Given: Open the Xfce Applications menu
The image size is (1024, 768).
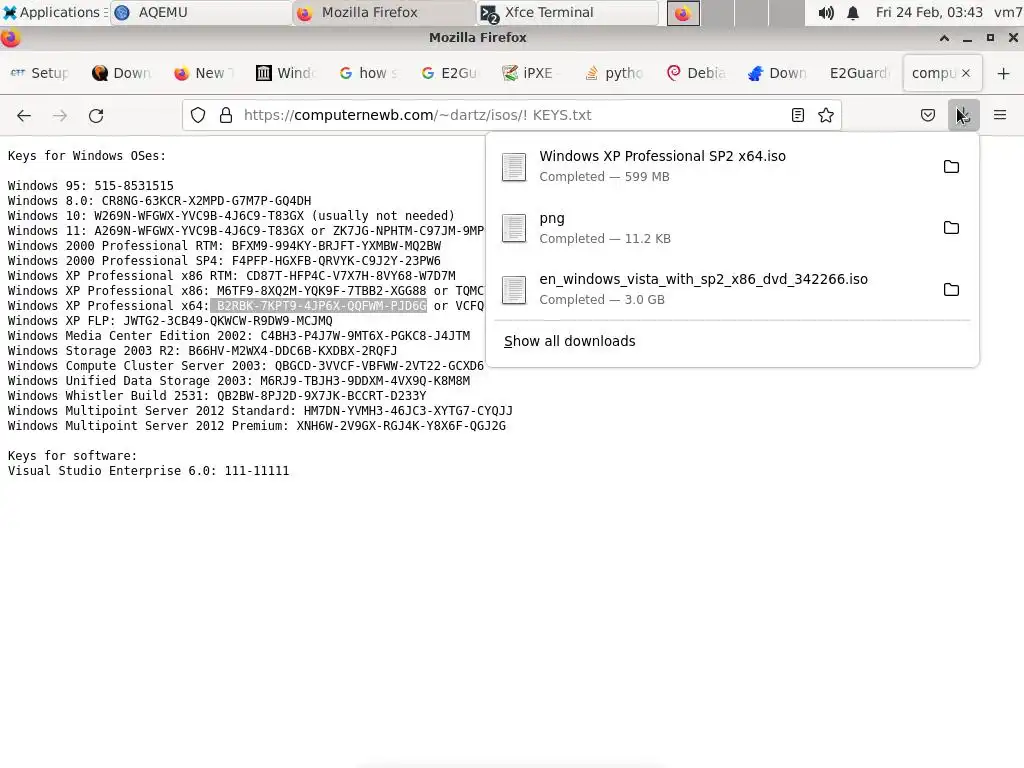Looking at the screenshot, I should click(x=55, y=12).
